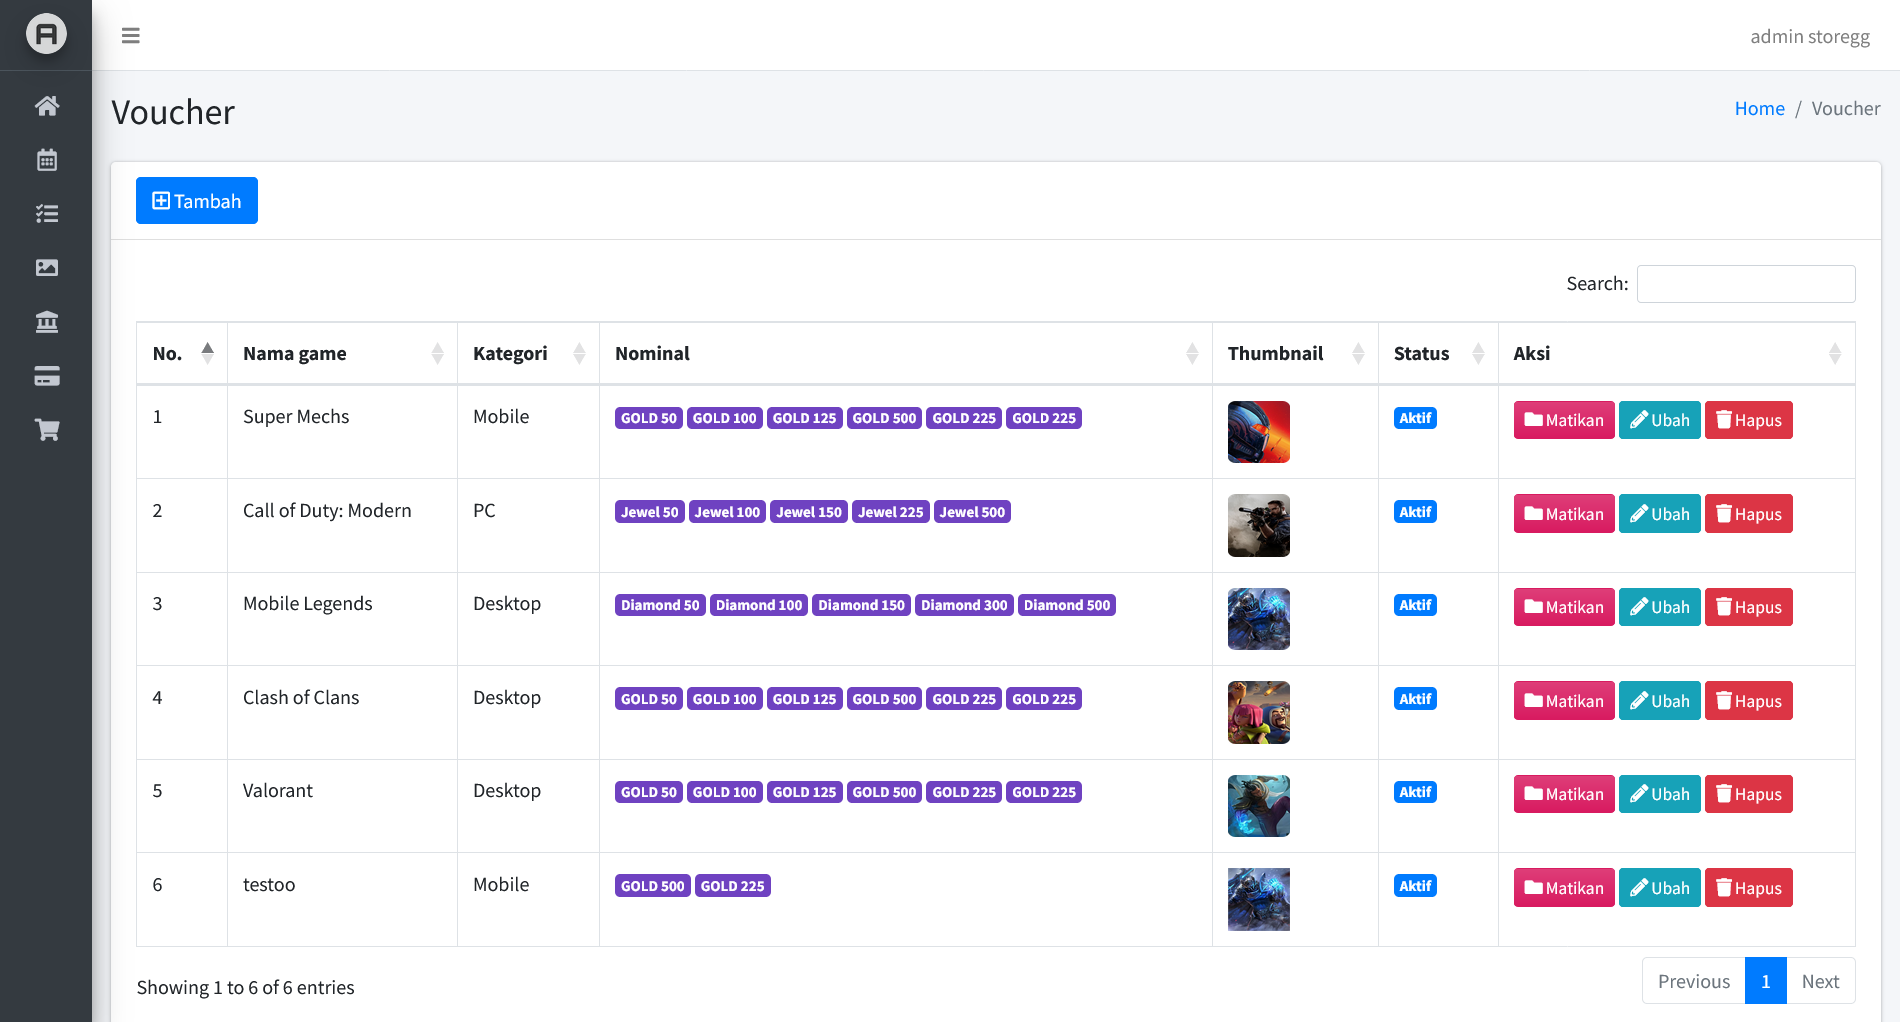Click Diamond 300 nominal badge
Viewport: 1900px width, 1022px height.
pyautogui.click(x=964, y=605)
